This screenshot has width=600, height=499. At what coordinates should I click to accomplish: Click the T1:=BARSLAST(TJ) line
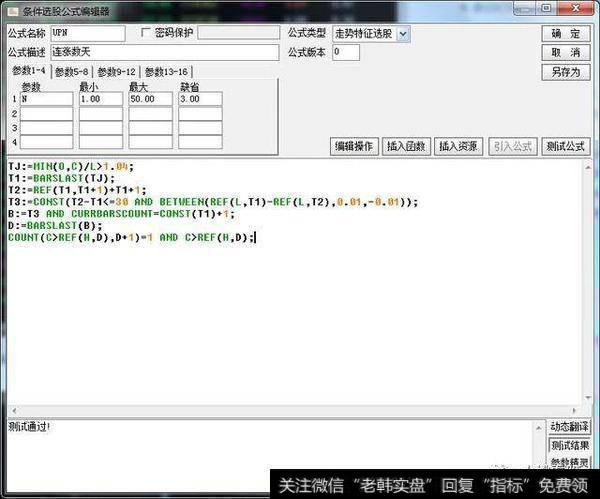point(62,178)
